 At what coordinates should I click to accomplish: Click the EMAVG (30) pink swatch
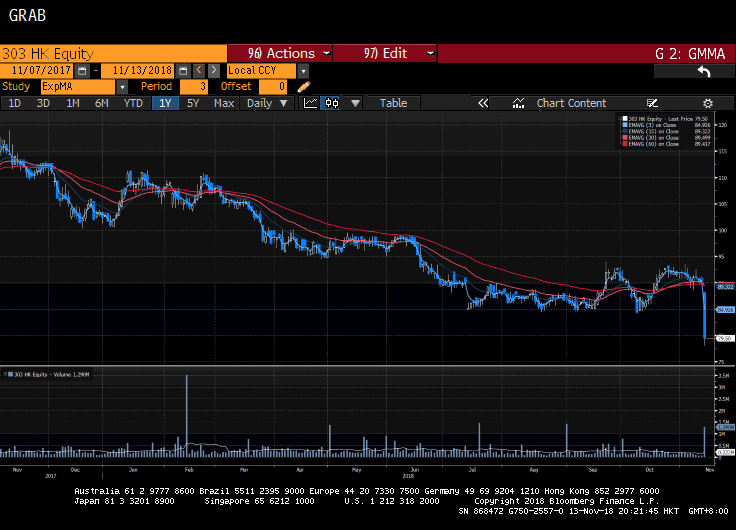625,138
